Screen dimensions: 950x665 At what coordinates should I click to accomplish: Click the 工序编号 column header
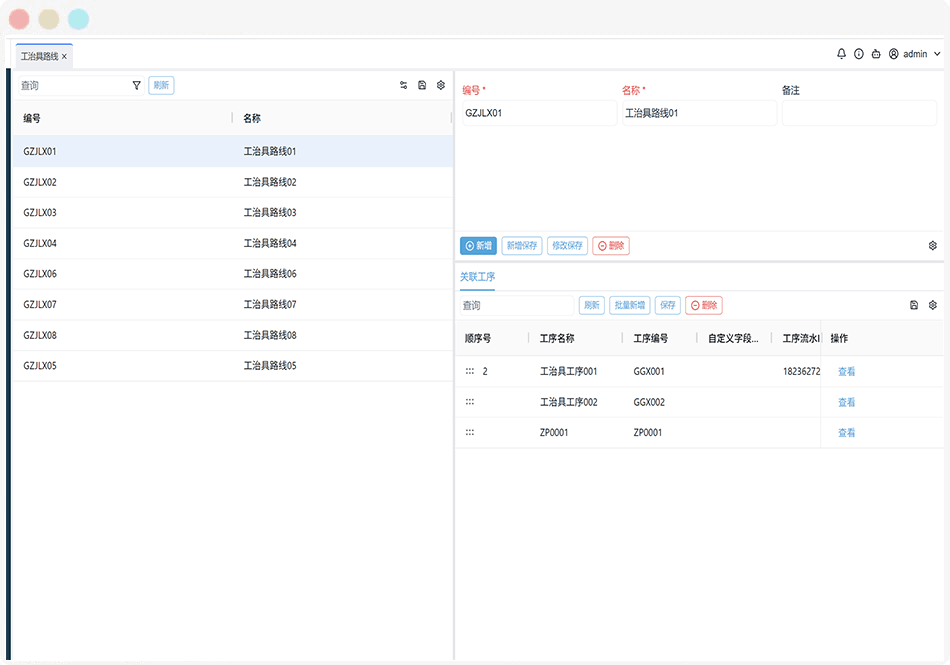click(651, 339)
